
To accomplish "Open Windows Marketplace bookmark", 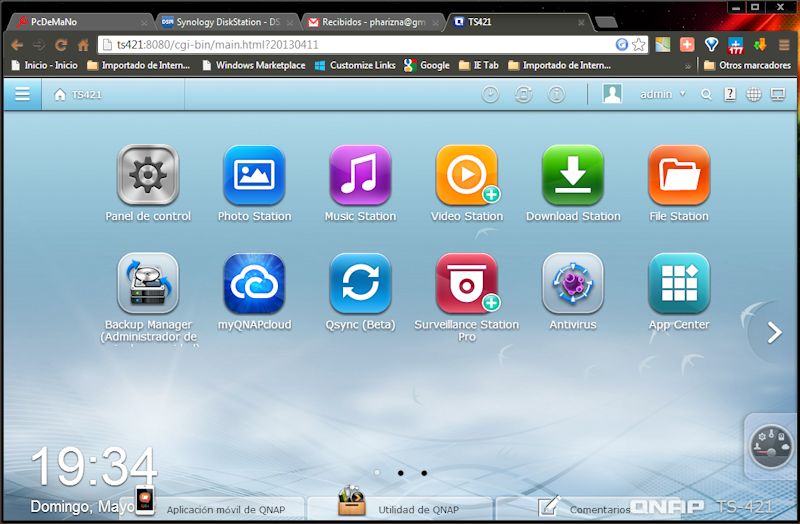I will 254,65.
